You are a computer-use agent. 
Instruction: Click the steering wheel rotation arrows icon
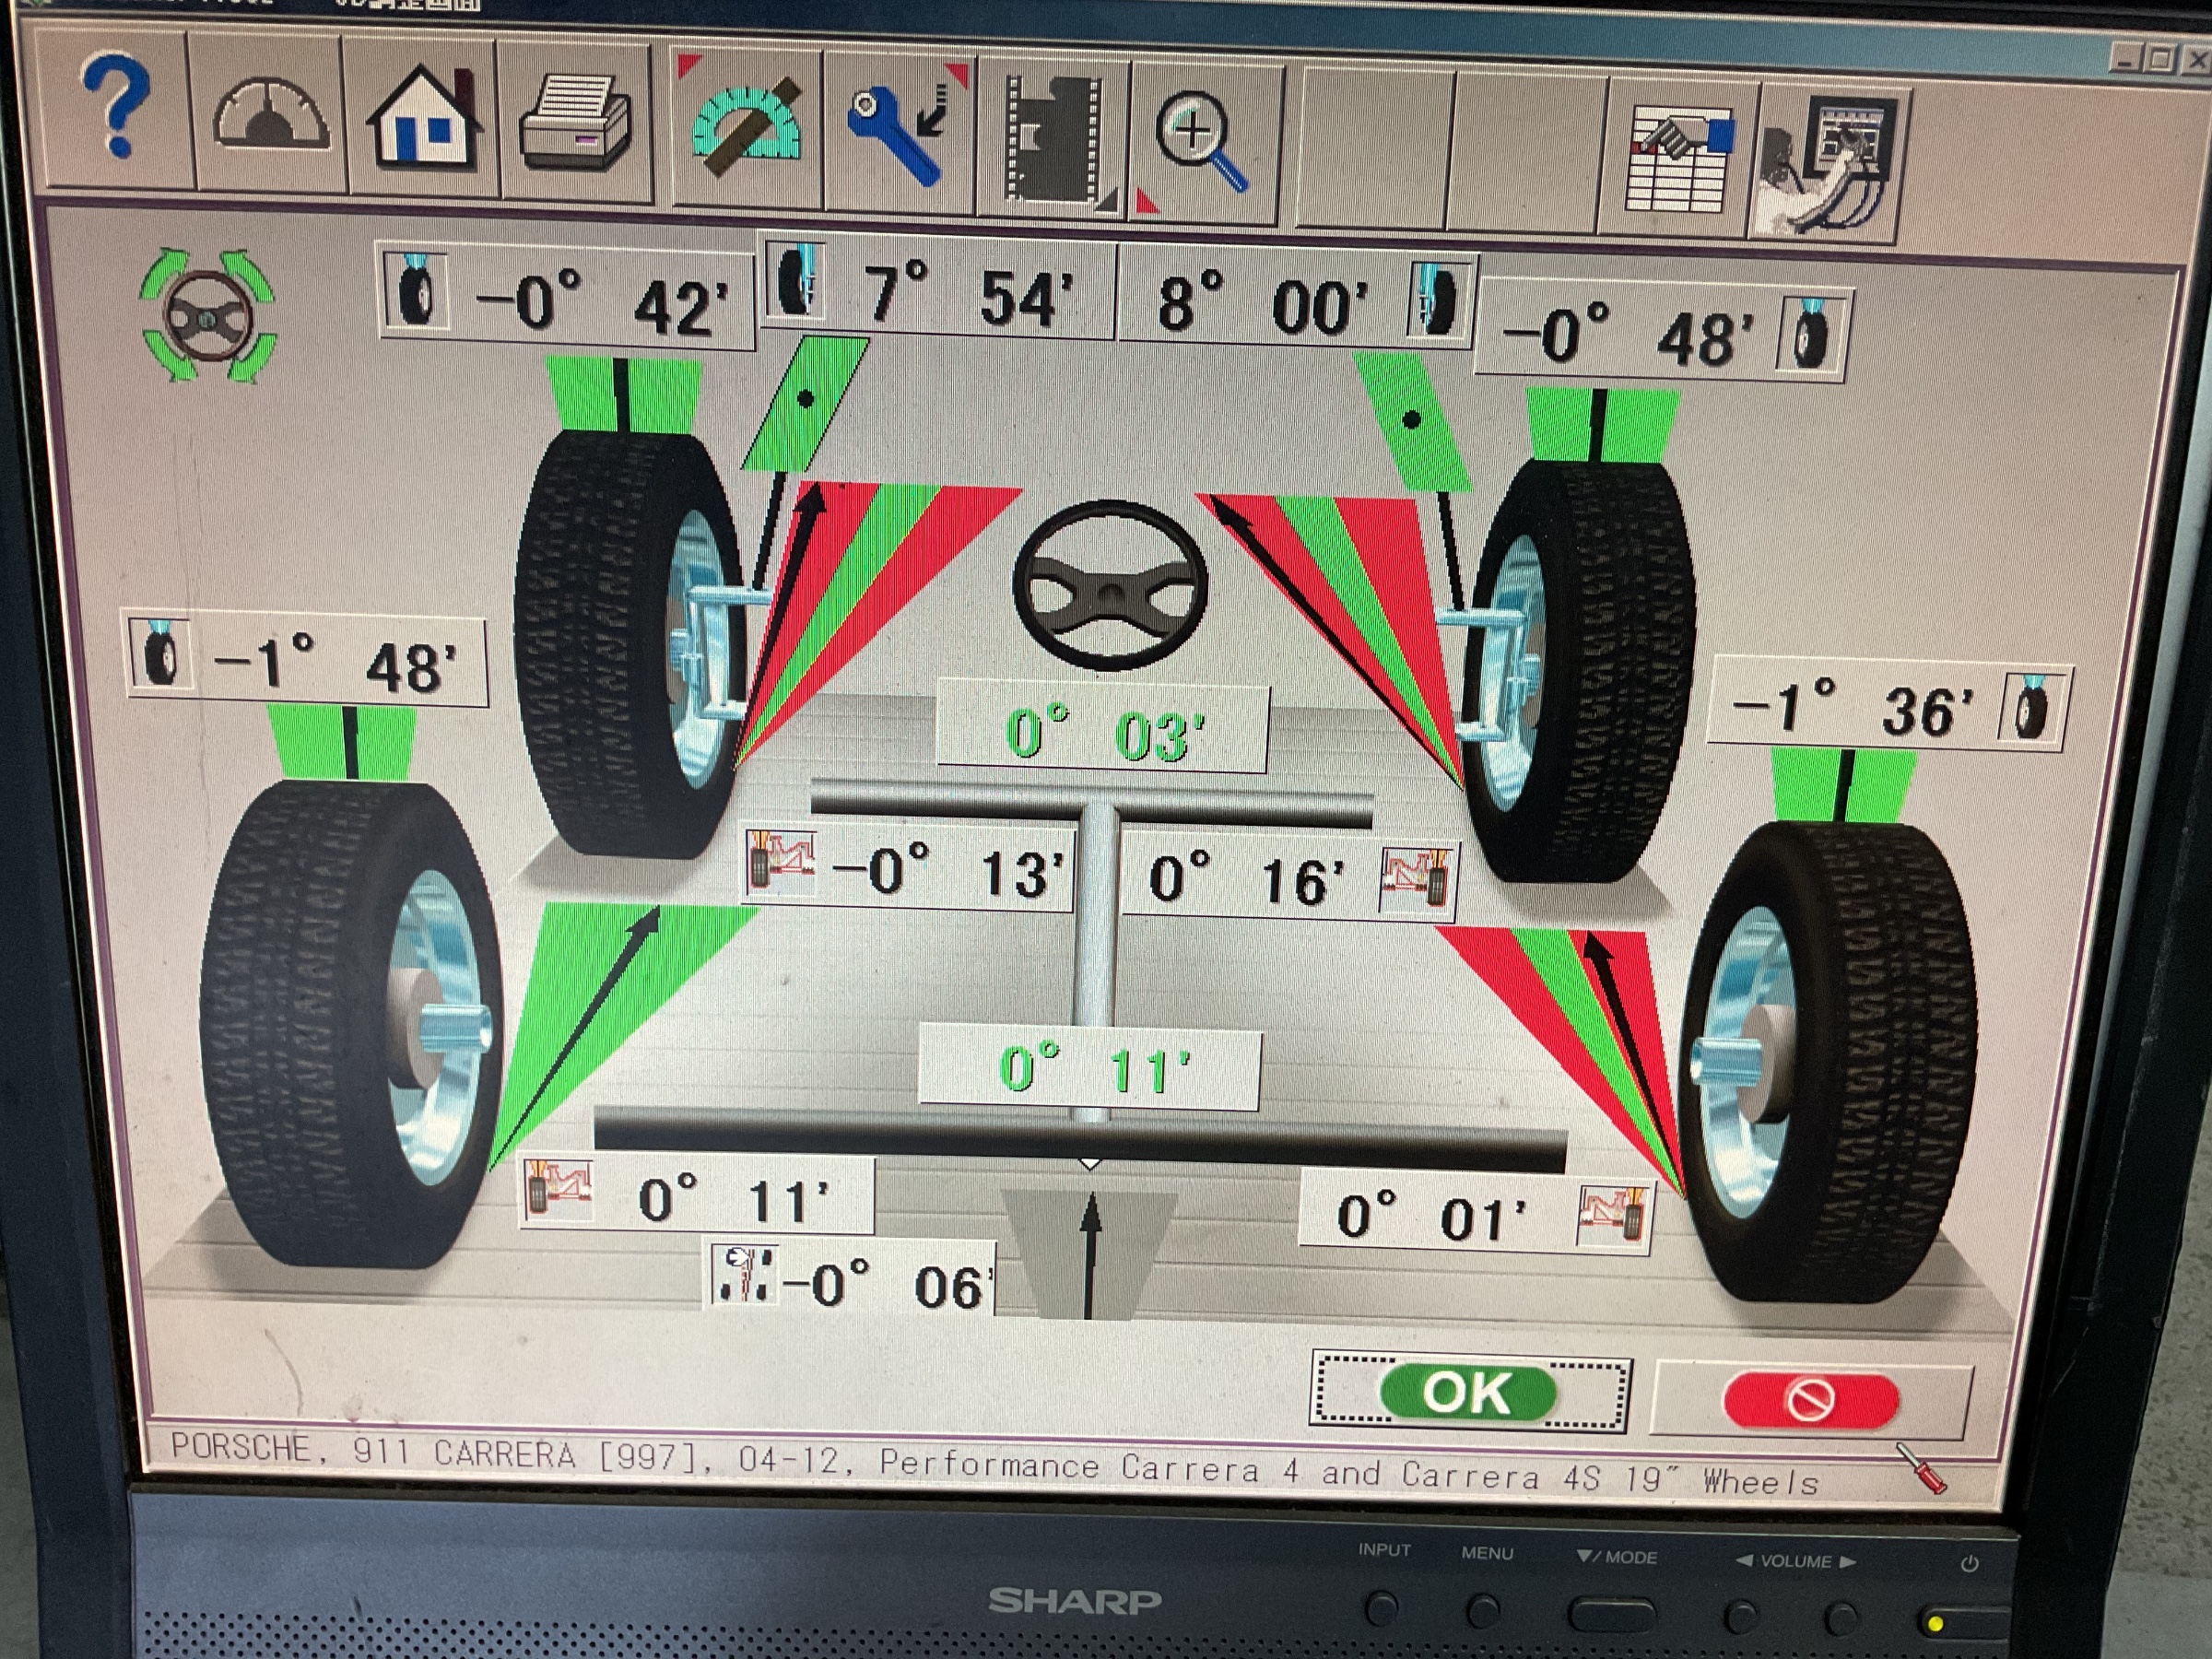click(x=208, y=318)
